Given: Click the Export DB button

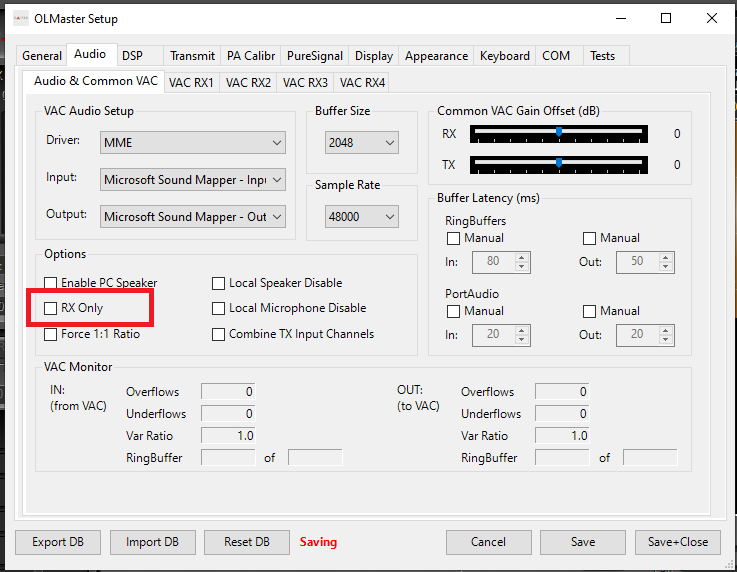Looking at the screenshot, I should click(x=58, y=542).
